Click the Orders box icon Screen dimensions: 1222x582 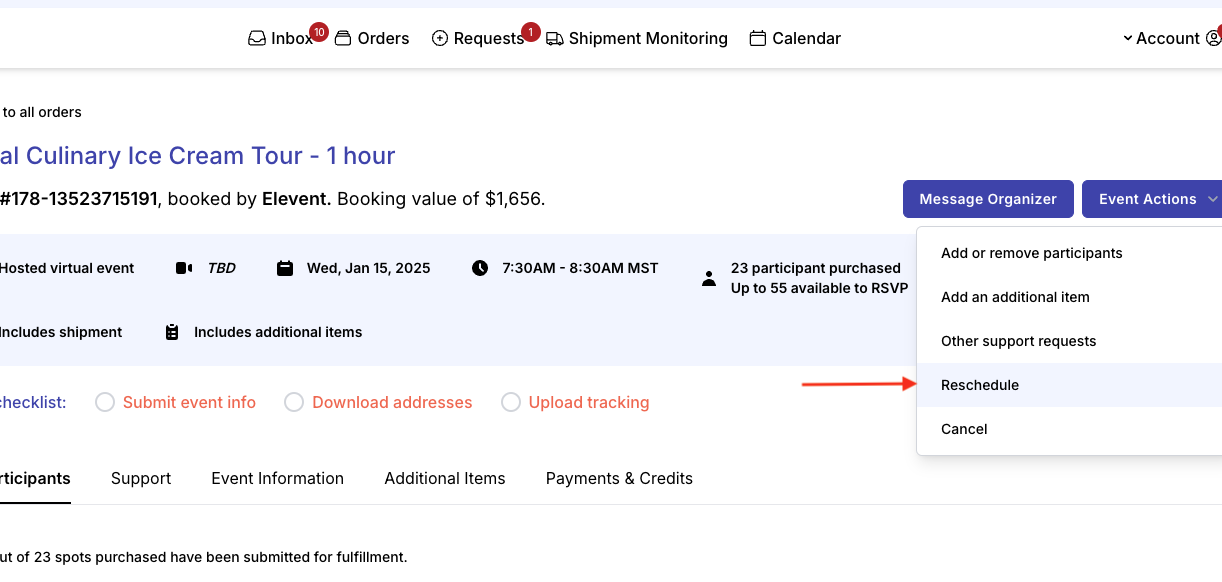click(343, 39)
